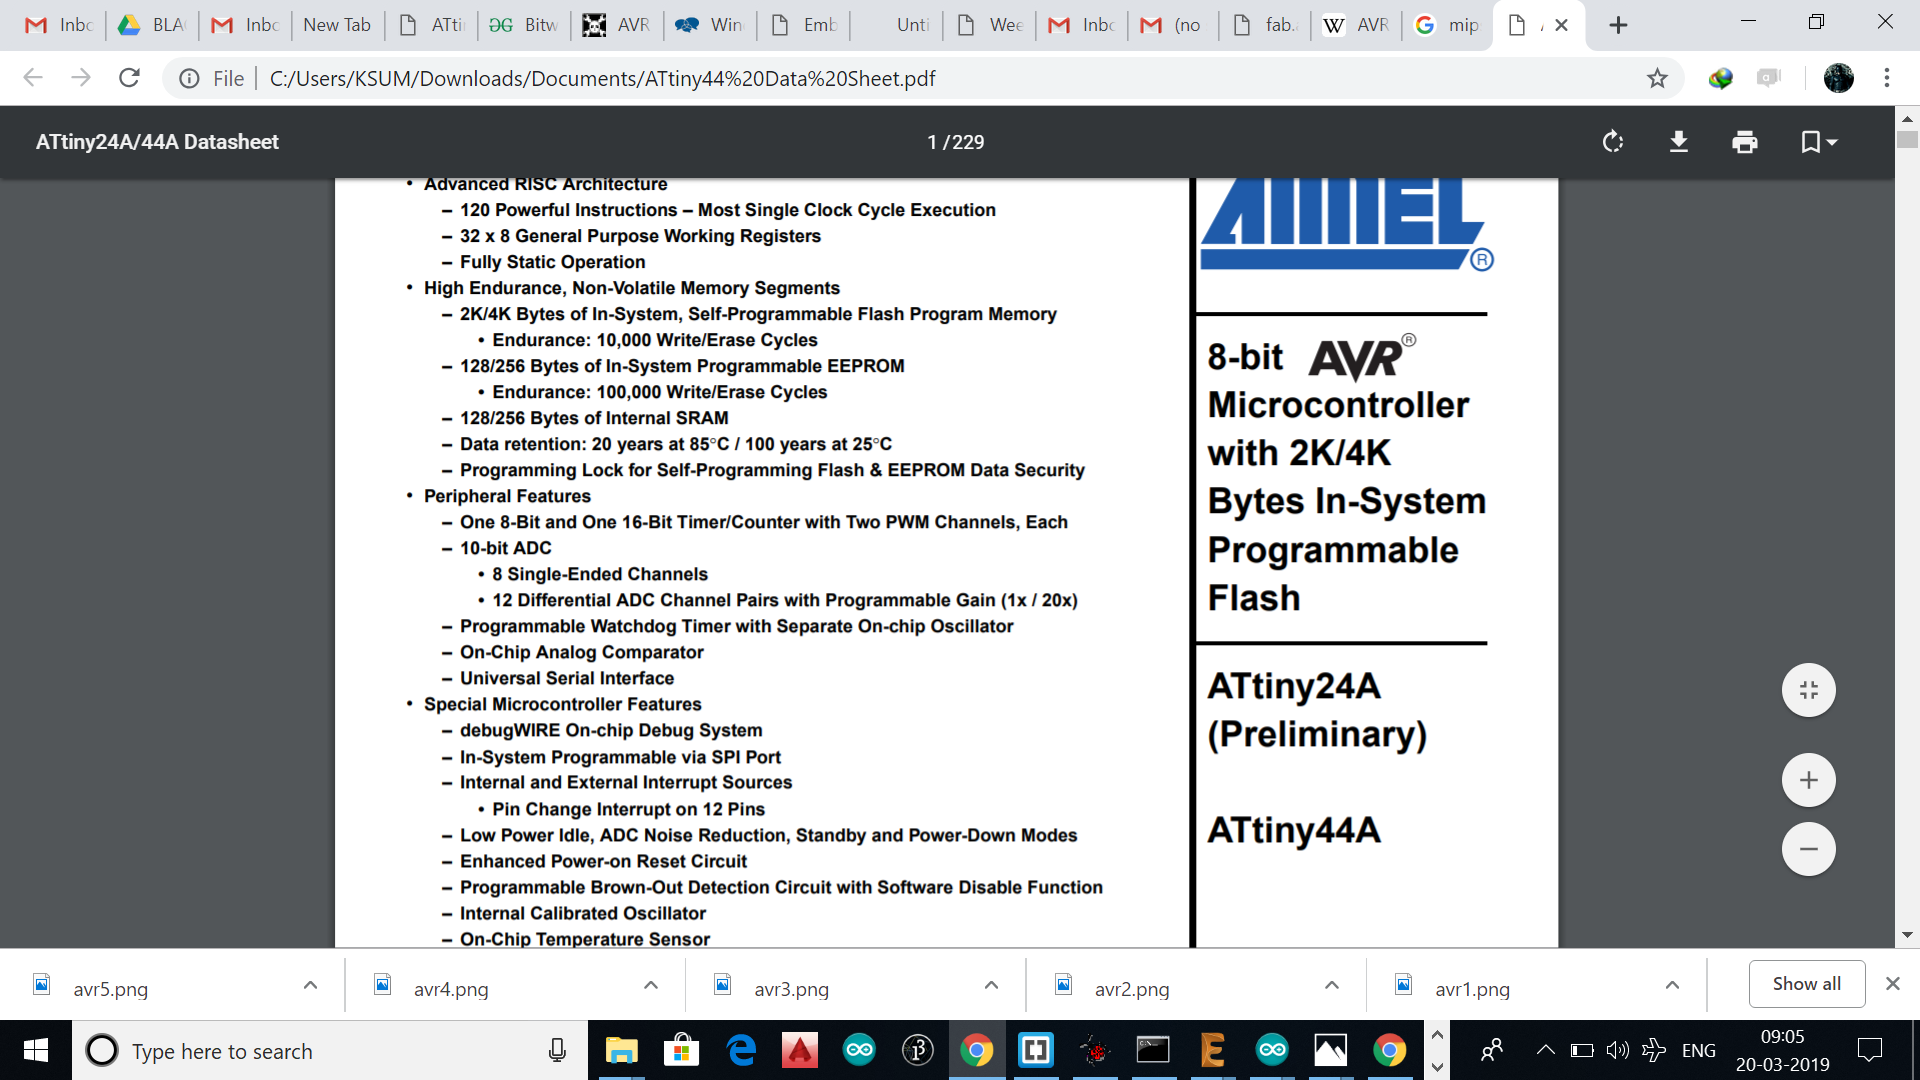Viewport: 1920px width, 1080px height.
Task: Click the fit to page button
Action: tap(1808, 690)
